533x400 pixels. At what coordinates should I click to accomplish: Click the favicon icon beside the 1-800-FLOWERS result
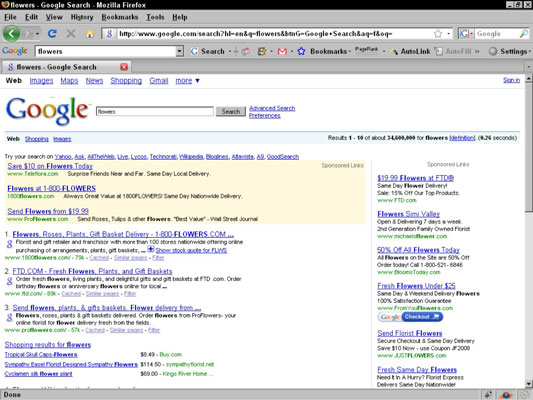click(x=10, y=244)
